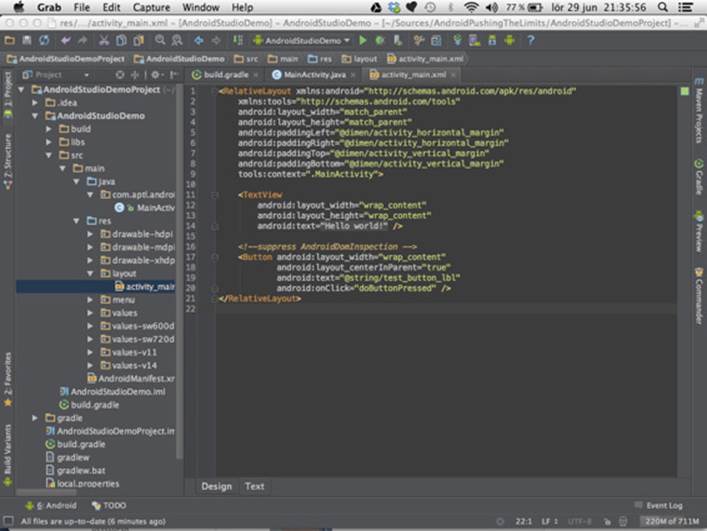
Task: Click the Cut scissors icon
Action: point(104,41)
